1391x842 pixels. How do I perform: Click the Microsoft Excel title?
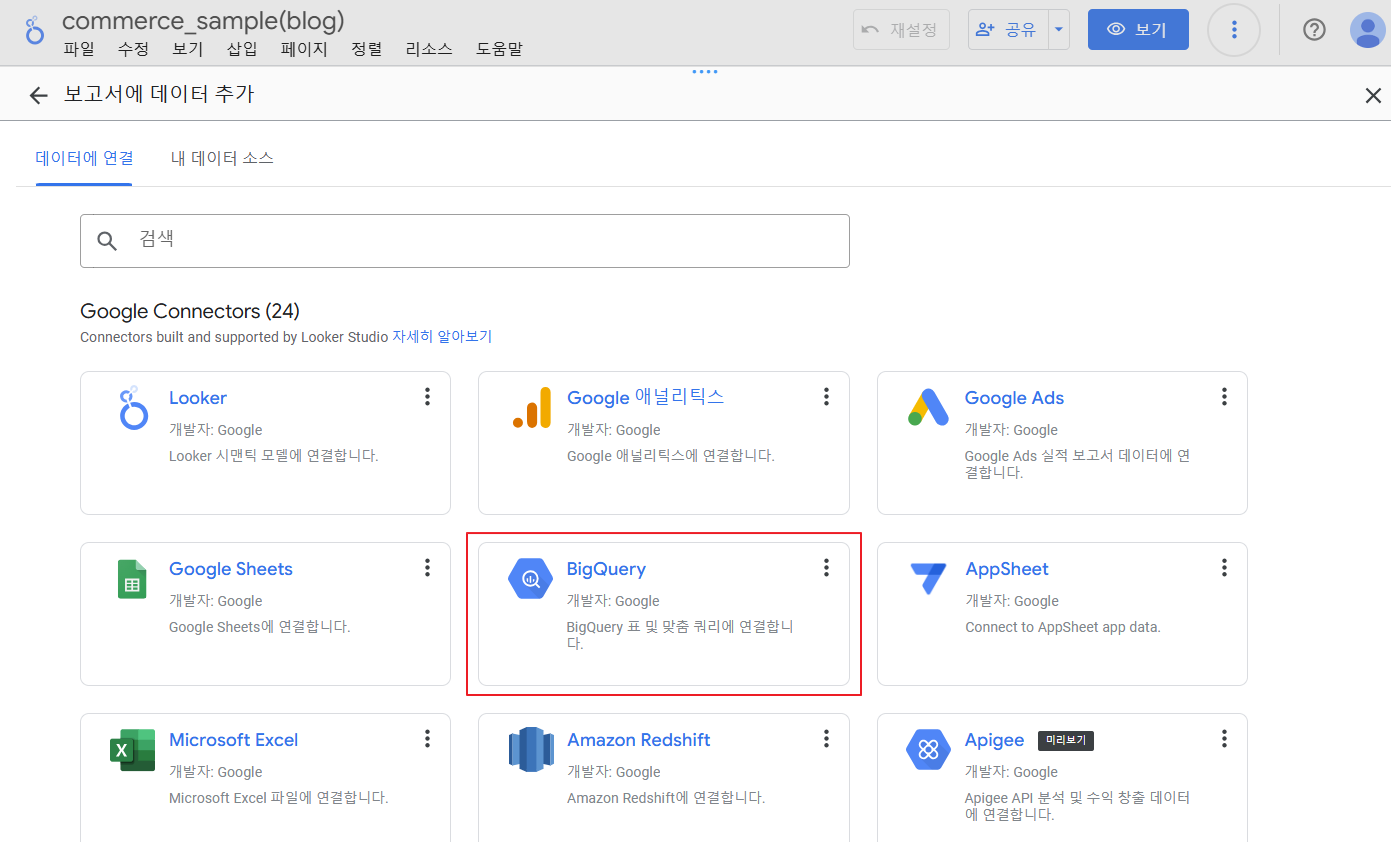click(234, 740)
